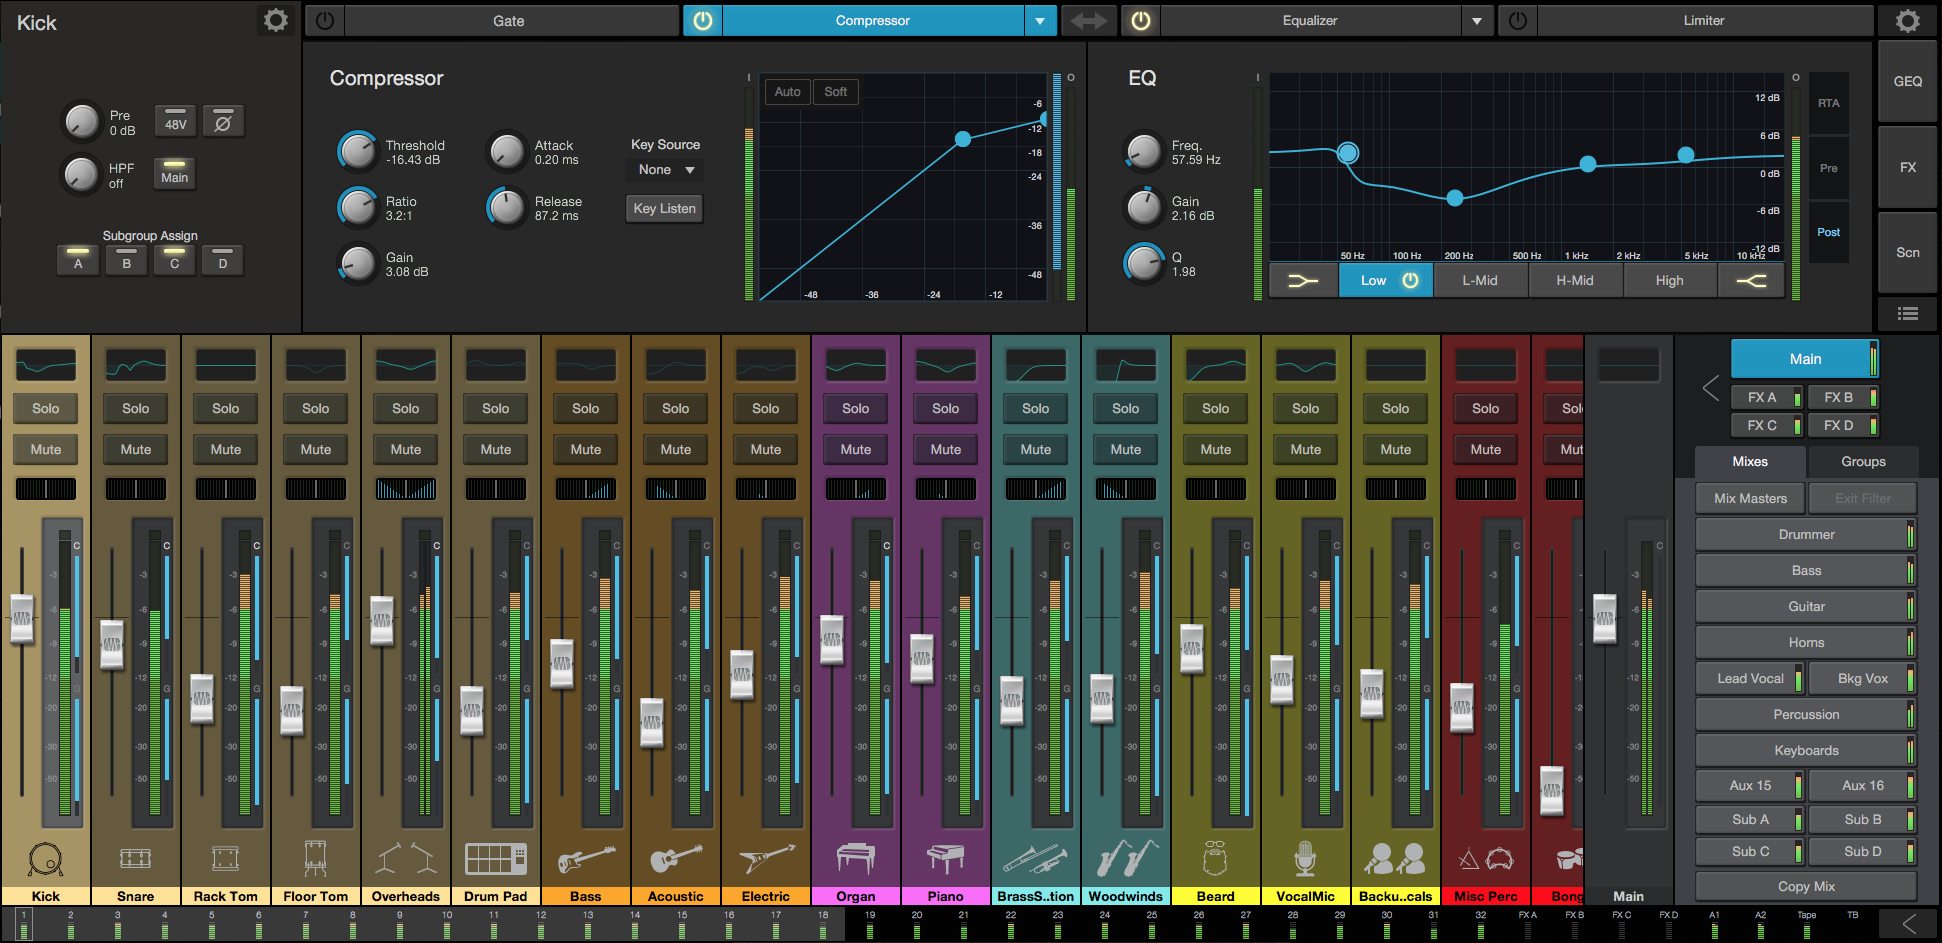Click the Woodwinds saxophone channel icon
This screenshot has width=1942, height=943.
1126,858
